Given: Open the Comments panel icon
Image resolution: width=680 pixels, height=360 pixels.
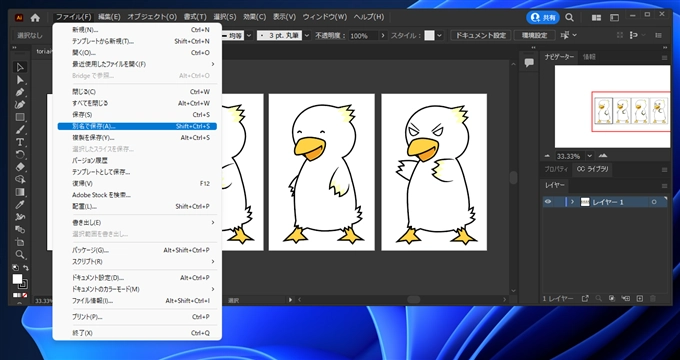Looking at the screenshot, I should click(x=529, y=62).
